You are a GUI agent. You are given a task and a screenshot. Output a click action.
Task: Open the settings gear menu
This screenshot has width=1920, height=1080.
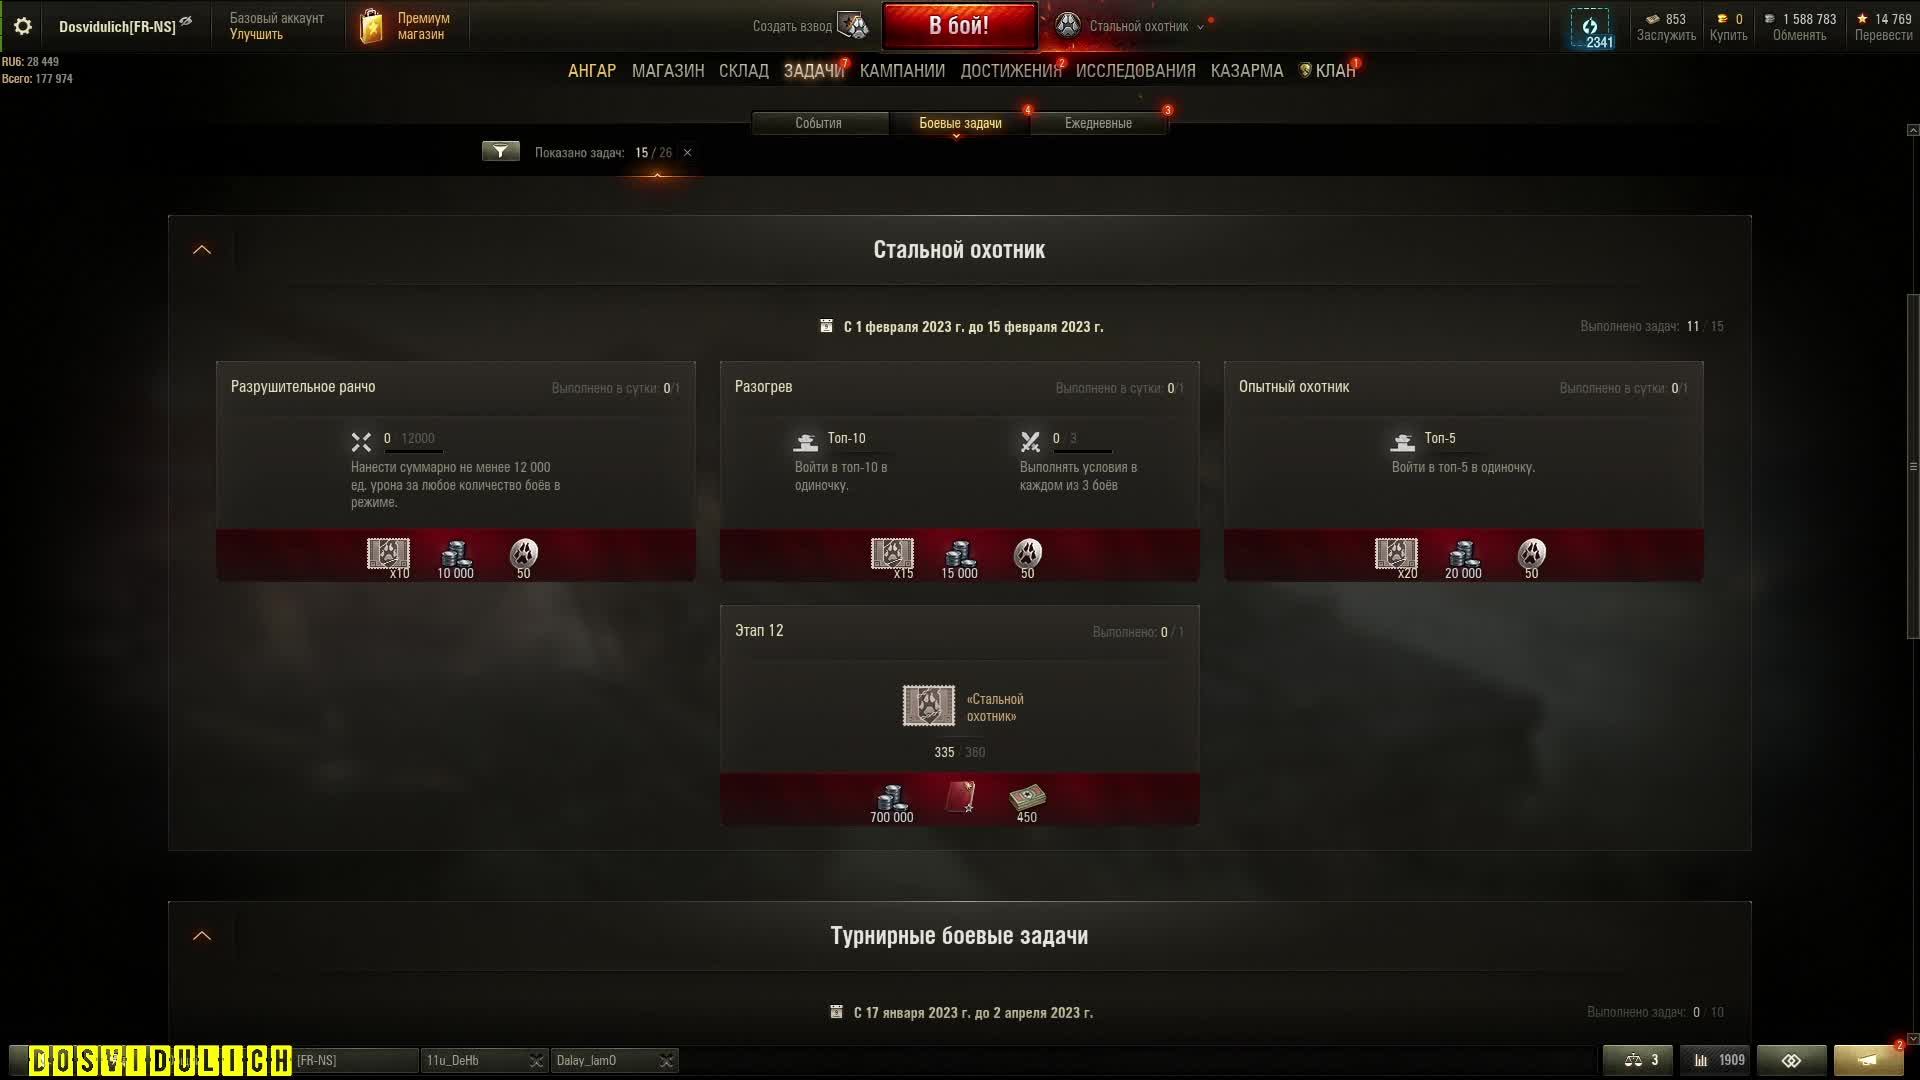point(22,26)
